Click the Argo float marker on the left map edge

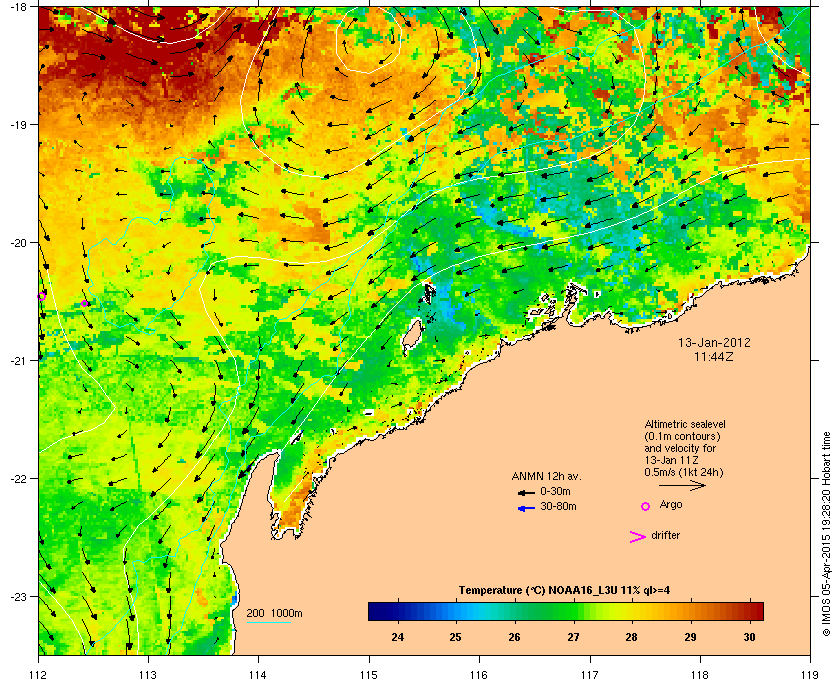click(41, 296)
